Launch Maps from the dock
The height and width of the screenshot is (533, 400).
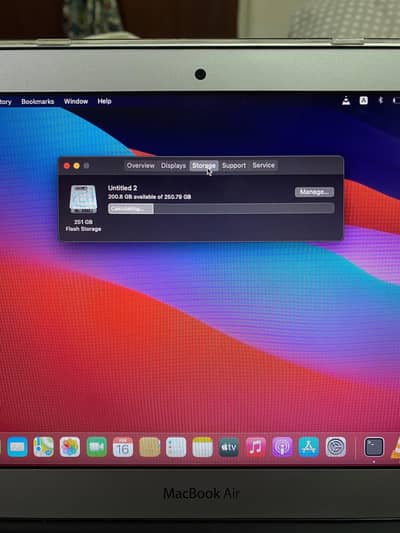[44, 447]
